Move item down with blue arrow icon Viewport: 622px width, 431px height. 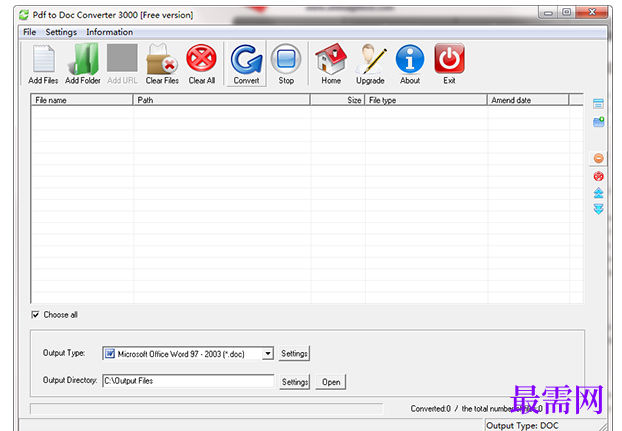[x=599, y=209]
